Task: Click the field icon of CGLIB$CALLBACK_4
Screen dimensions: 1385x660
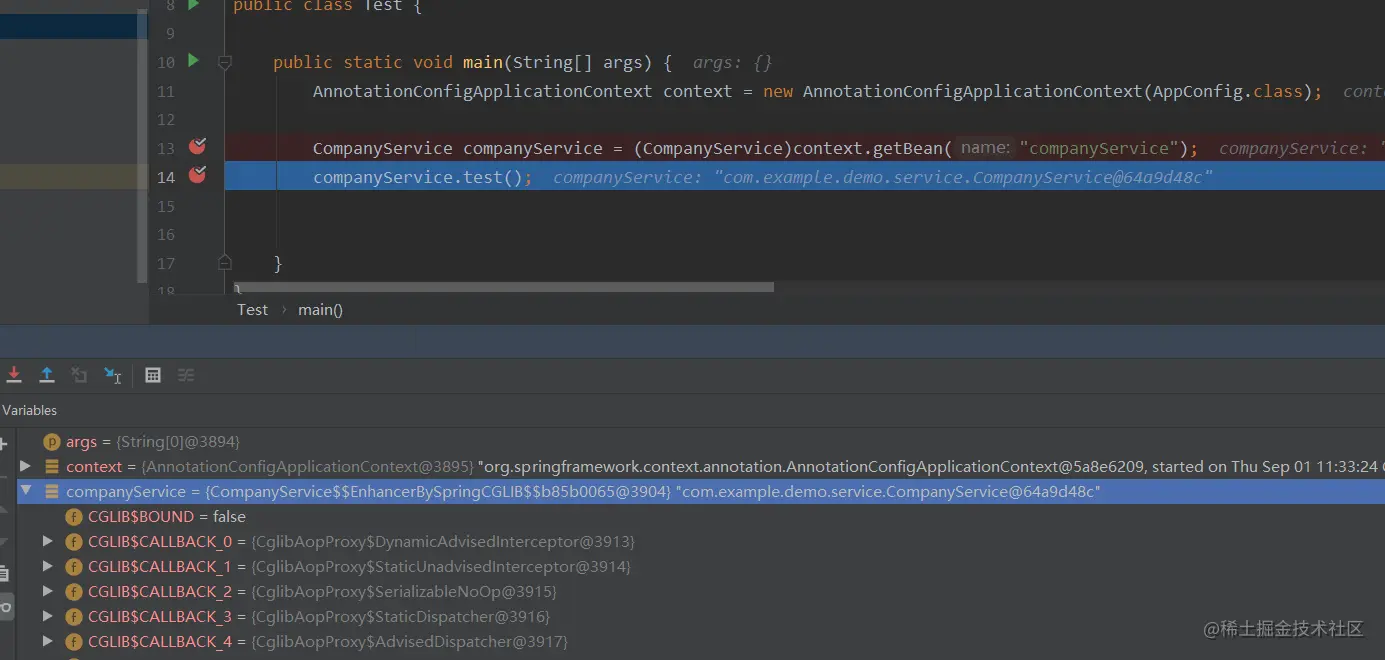Action: pos(74,641)
